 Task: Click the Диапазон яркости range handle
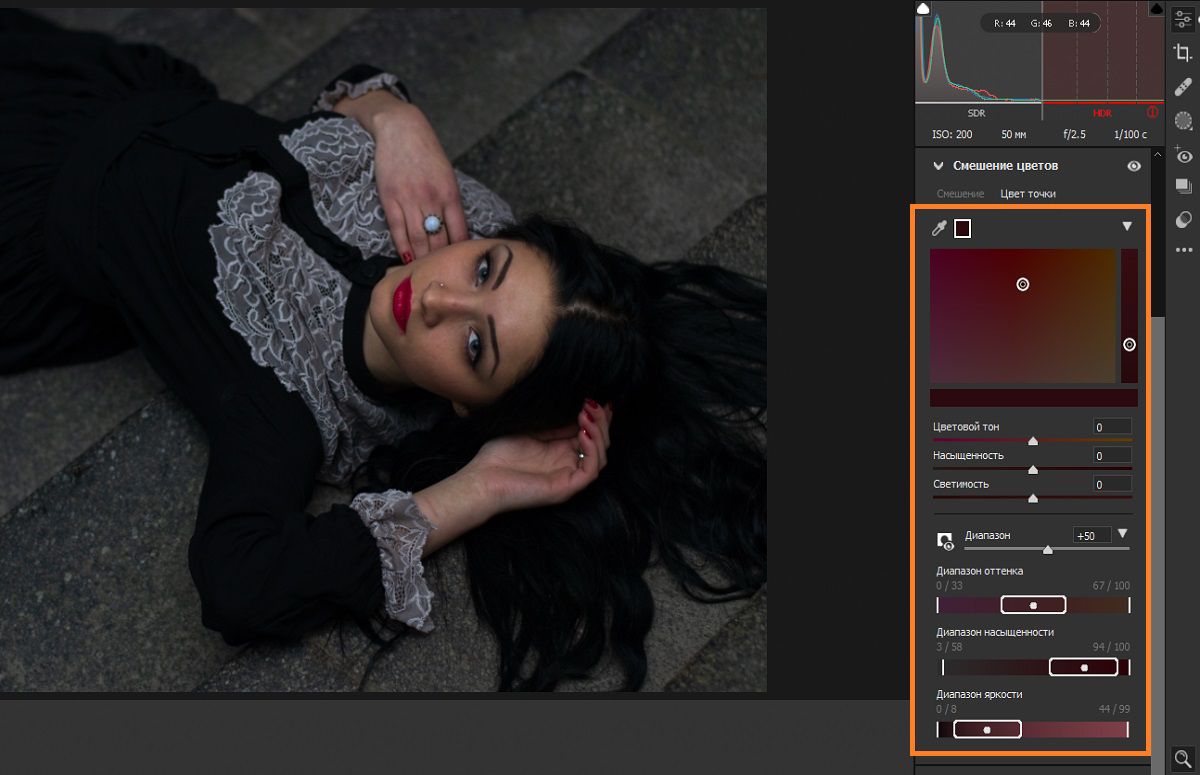coord(987,729)
